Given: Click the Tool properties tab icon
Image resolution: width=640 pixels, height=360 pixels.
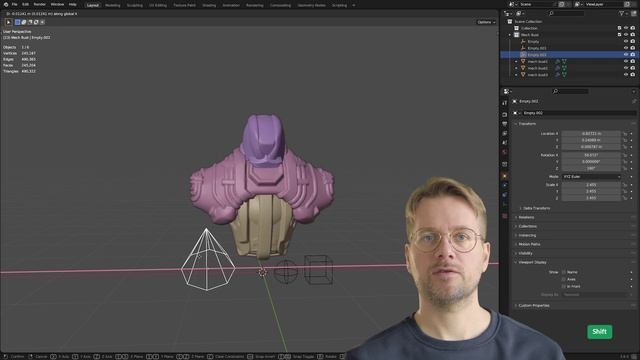Looking at the screenshot, I should click(504, 103).
